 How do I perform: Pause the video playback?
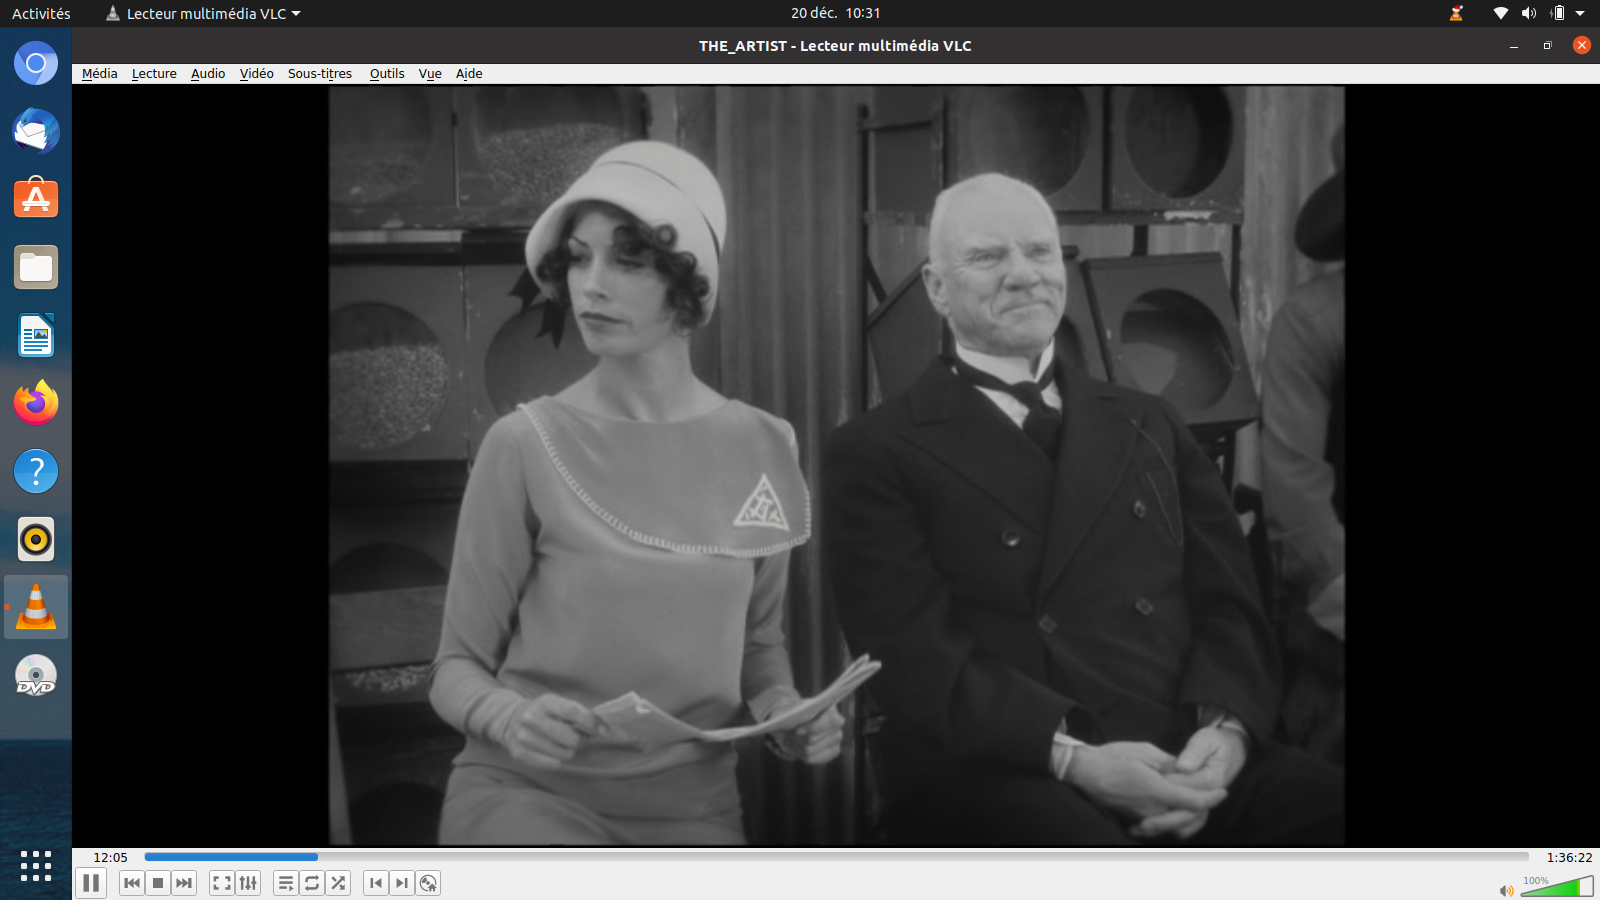pyautogui.click(x=91, y=883)
